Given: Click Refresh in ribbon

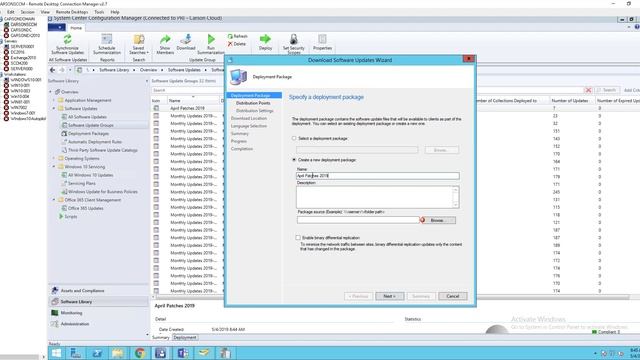Looking at the screenshot, I should (238, 36).
